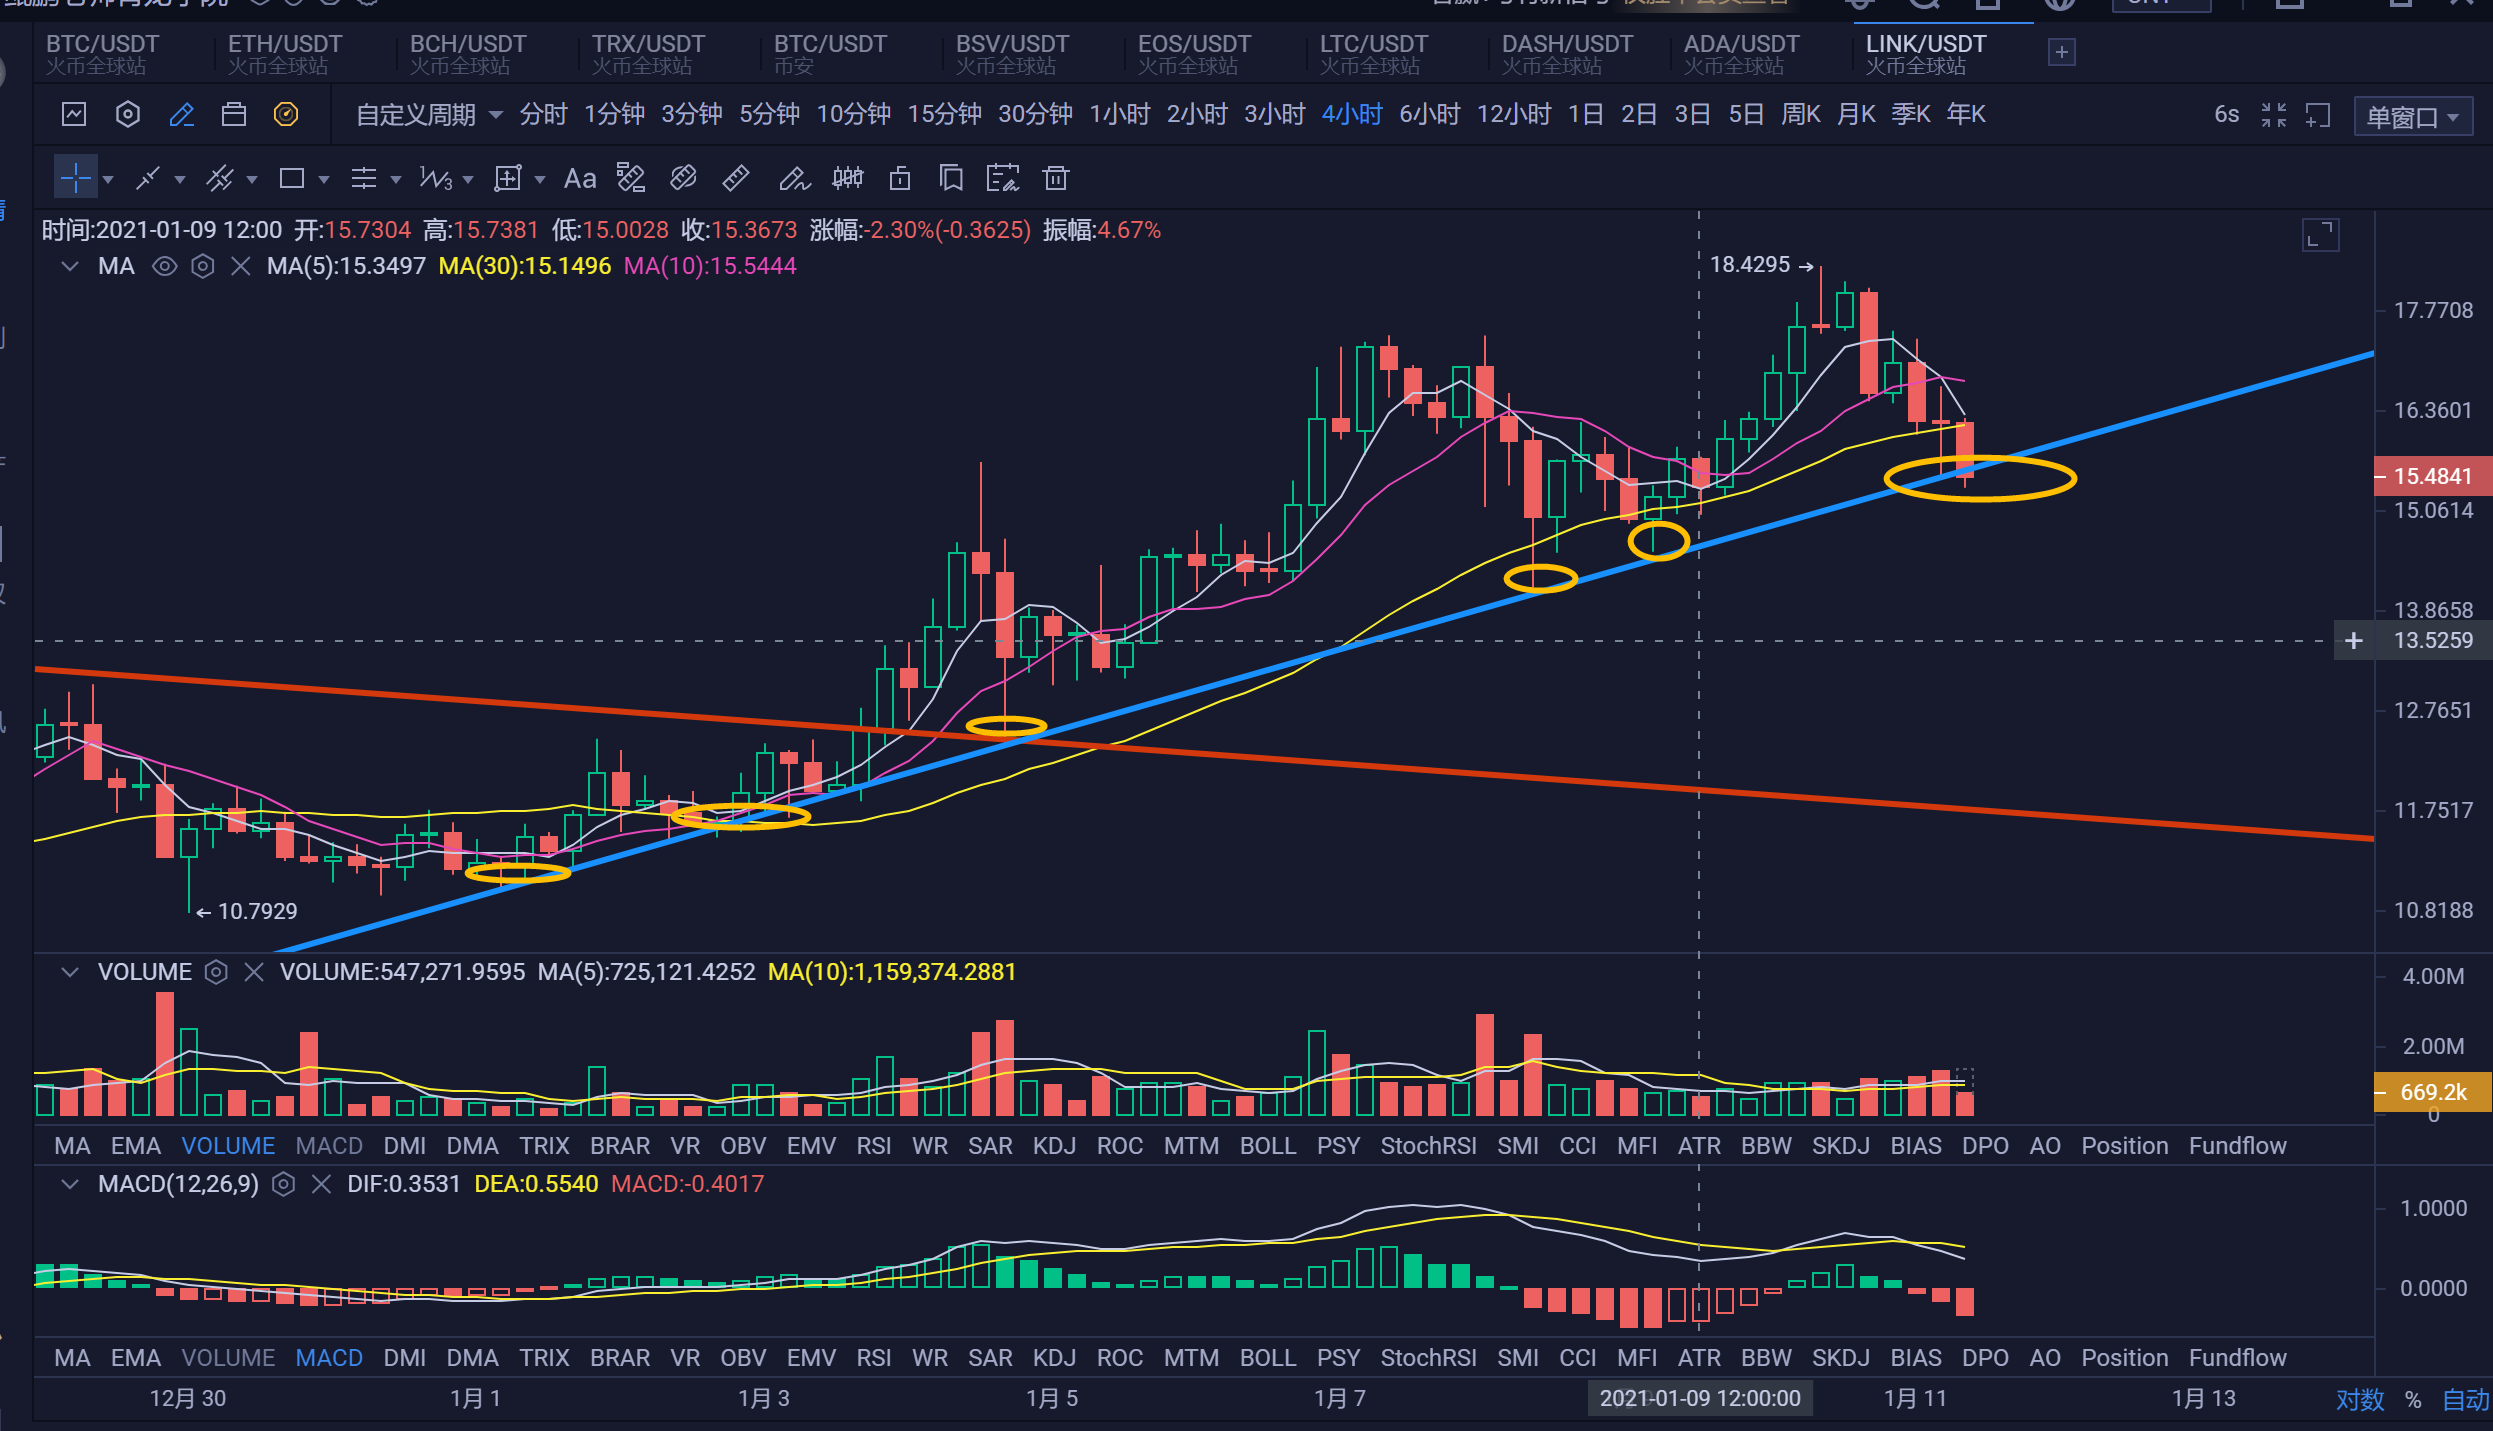Image resolution: width=2493 pixels, height=1431 pixels.
Task: Click the bookmark copy drawings icon
Action: (x=951, y=178)
